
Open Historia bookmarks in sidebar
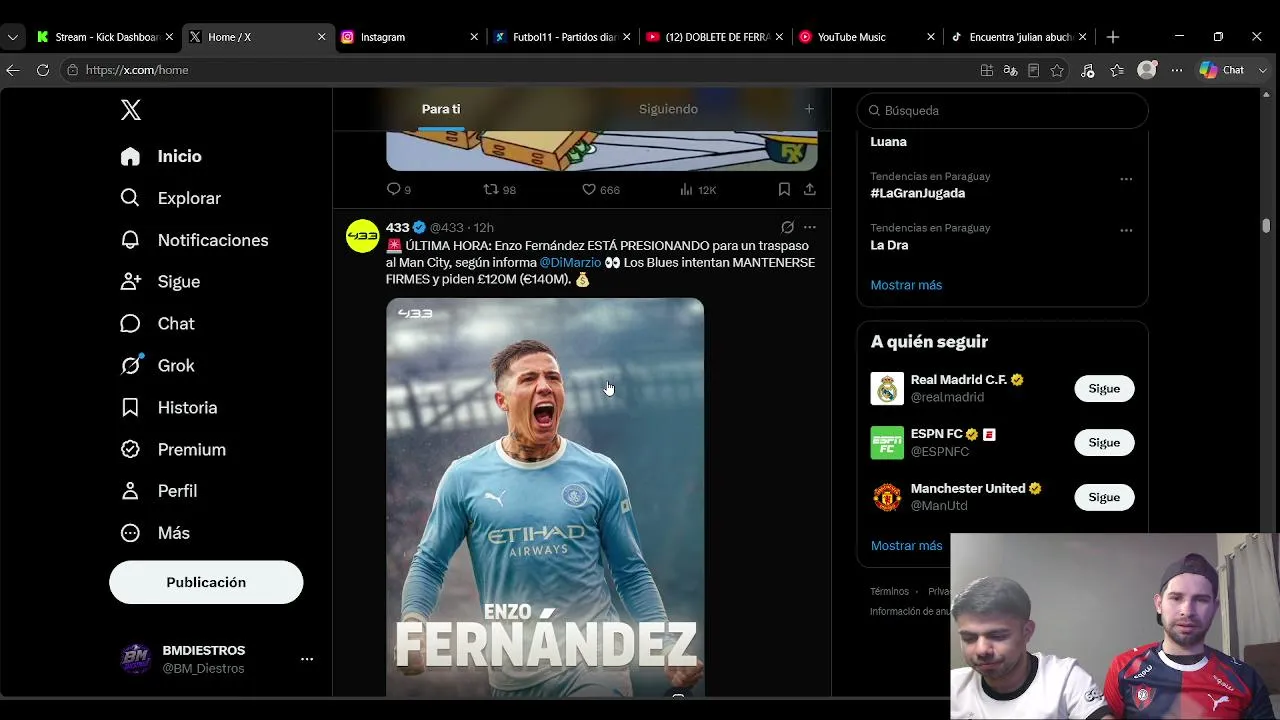point(168,408)
